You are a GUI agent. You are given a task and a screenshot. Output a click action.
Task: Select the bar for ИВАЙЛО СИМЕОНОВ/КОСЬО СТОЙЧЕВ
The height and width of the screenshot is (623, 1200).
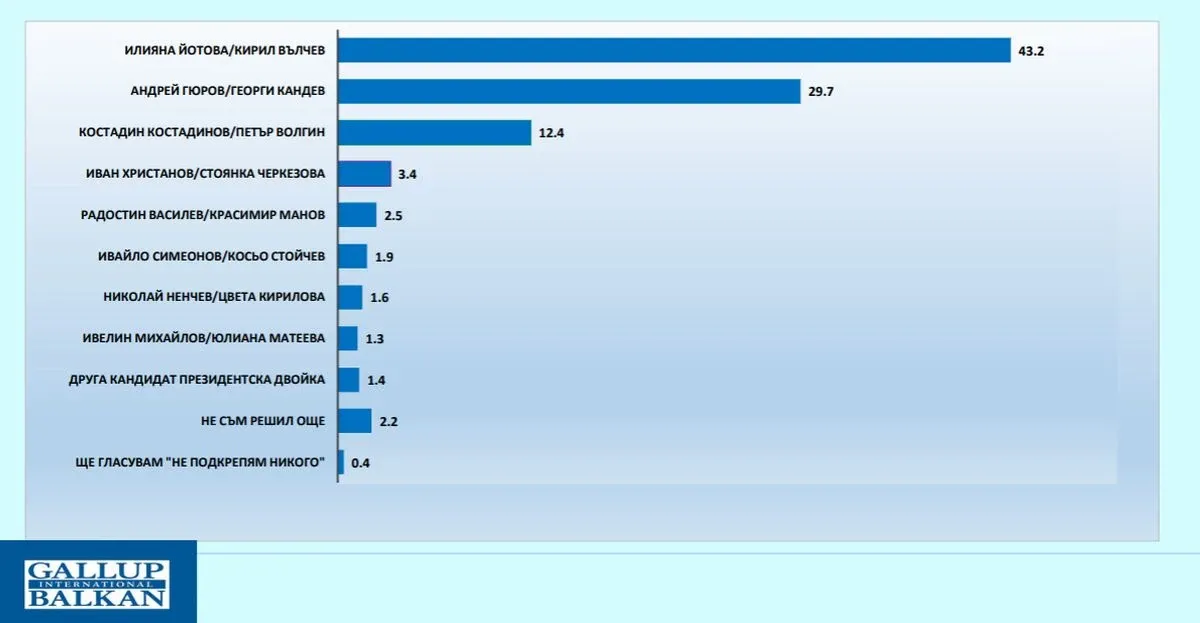tap(353, 256)
